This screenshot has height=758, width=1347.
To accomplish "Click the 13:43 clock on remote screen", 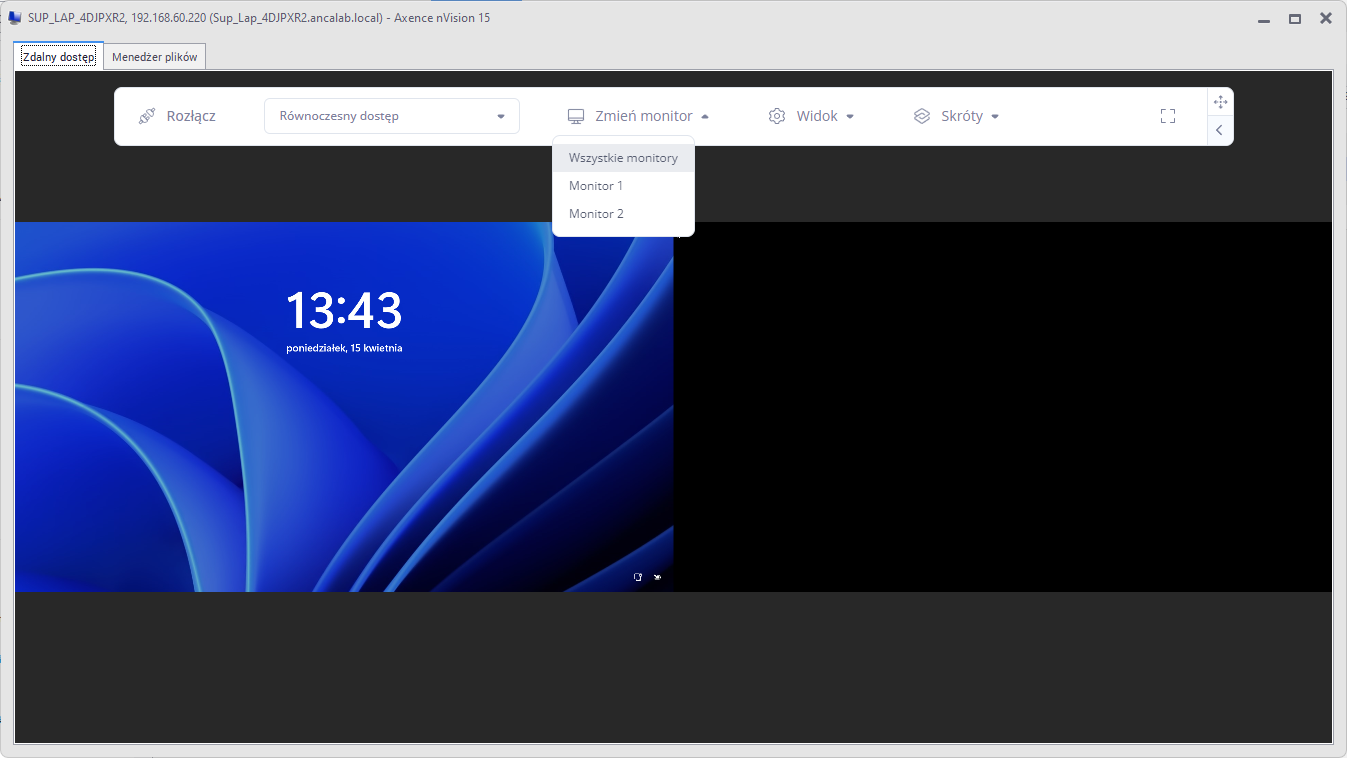I will click(x=344, y=311).
